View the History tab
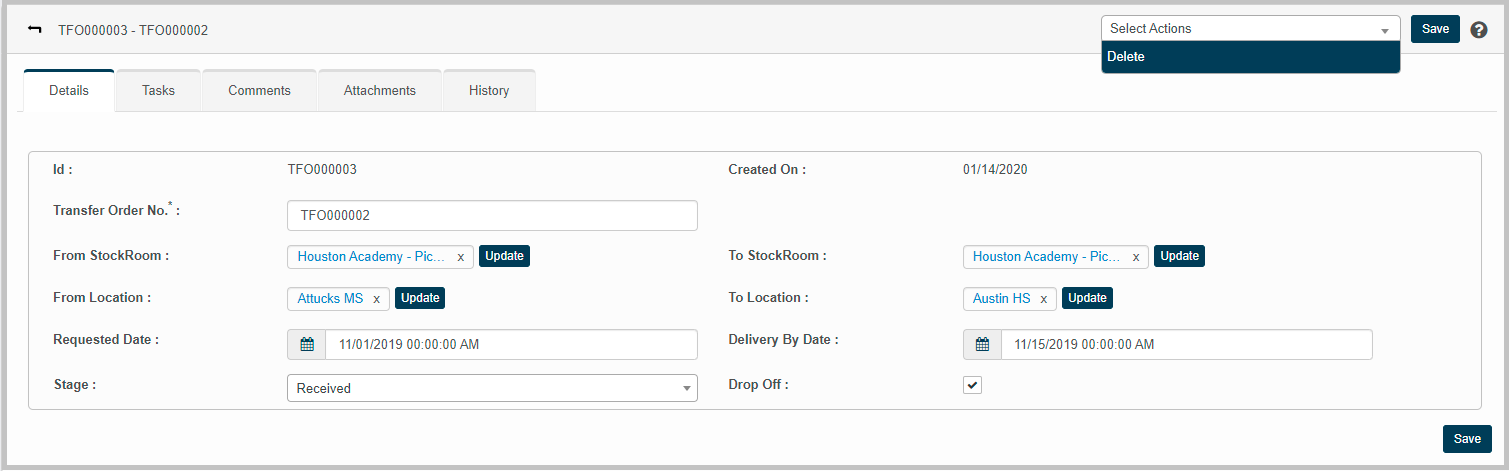1509x471 pixels. pyautogui.click(x=489, y=91)
